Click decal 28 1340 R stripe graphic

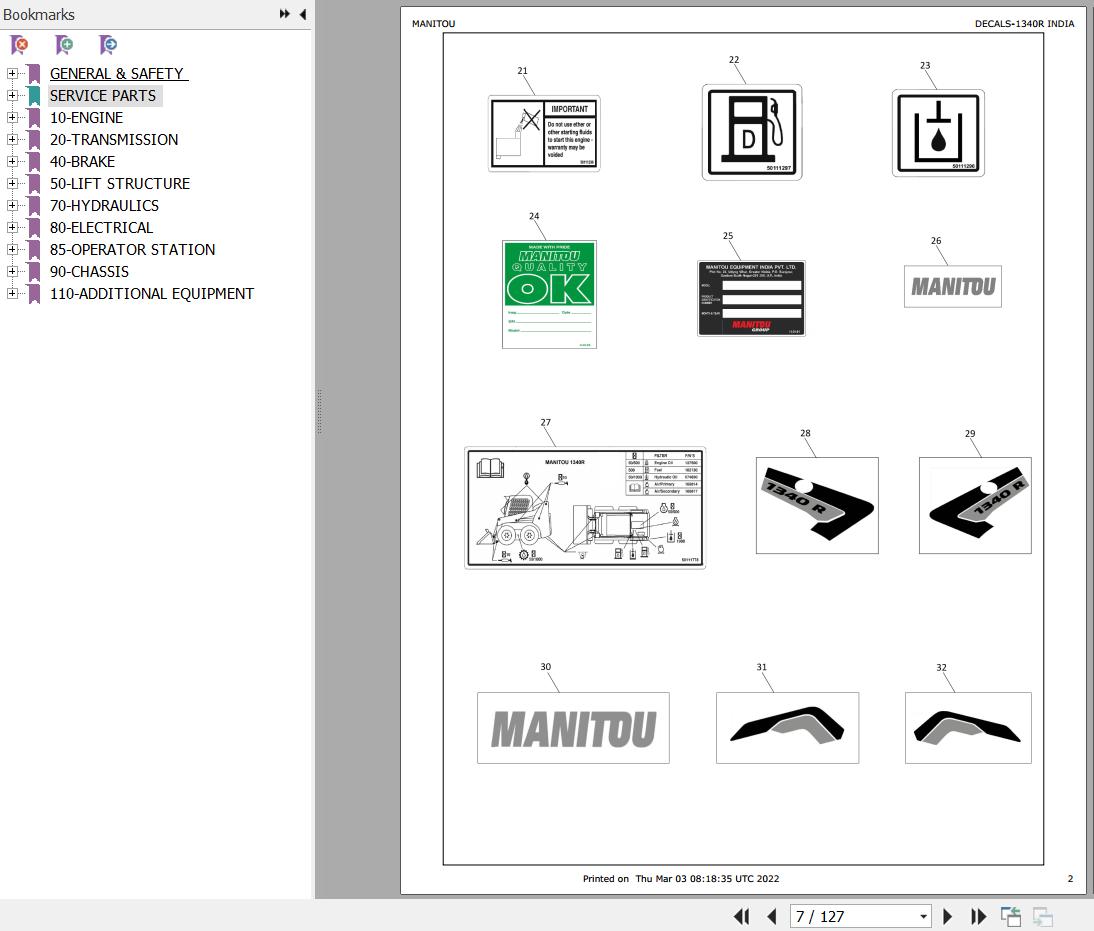coord(817,505)
